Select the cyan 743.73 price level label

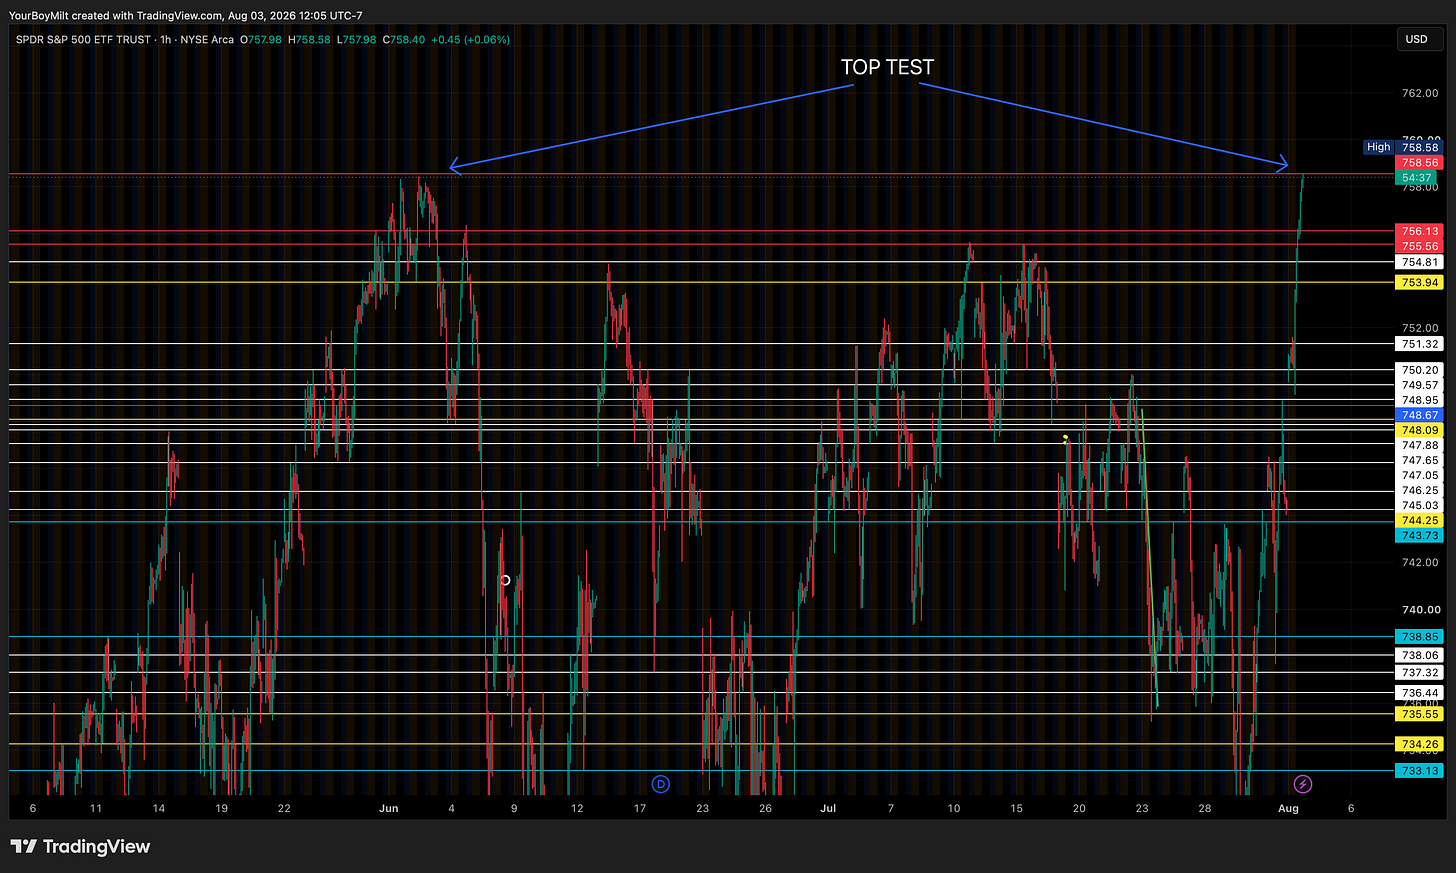(x=1420, y=535)
